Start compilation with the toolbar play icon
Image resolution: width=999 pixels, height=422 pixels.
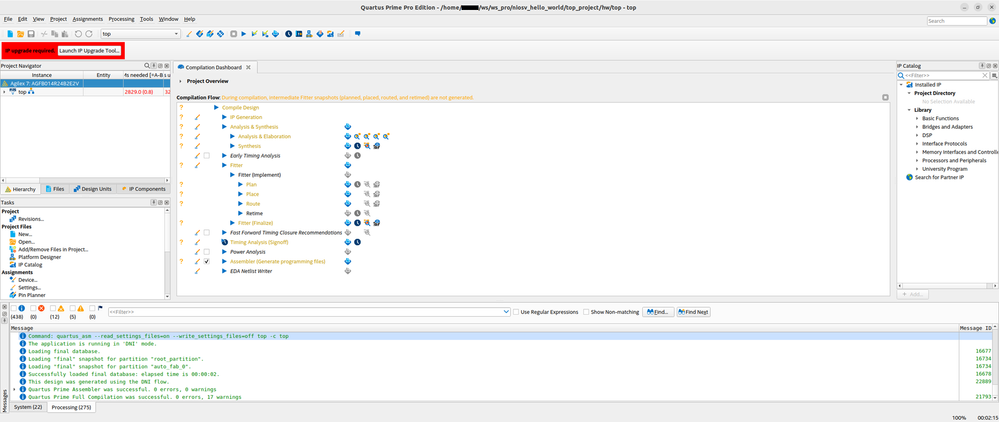(x=244, y=34)
